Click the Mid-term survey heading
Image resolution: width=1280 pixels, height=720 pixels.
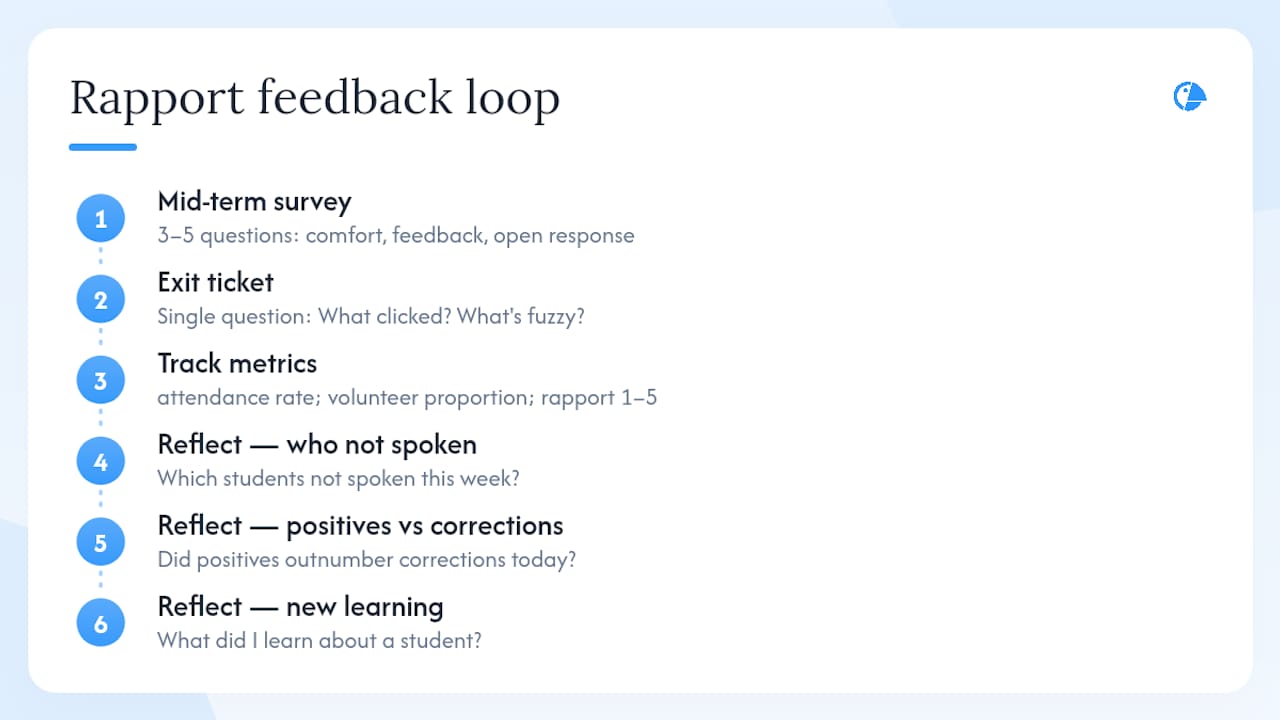pyautogui.click(x=254, y=201)
